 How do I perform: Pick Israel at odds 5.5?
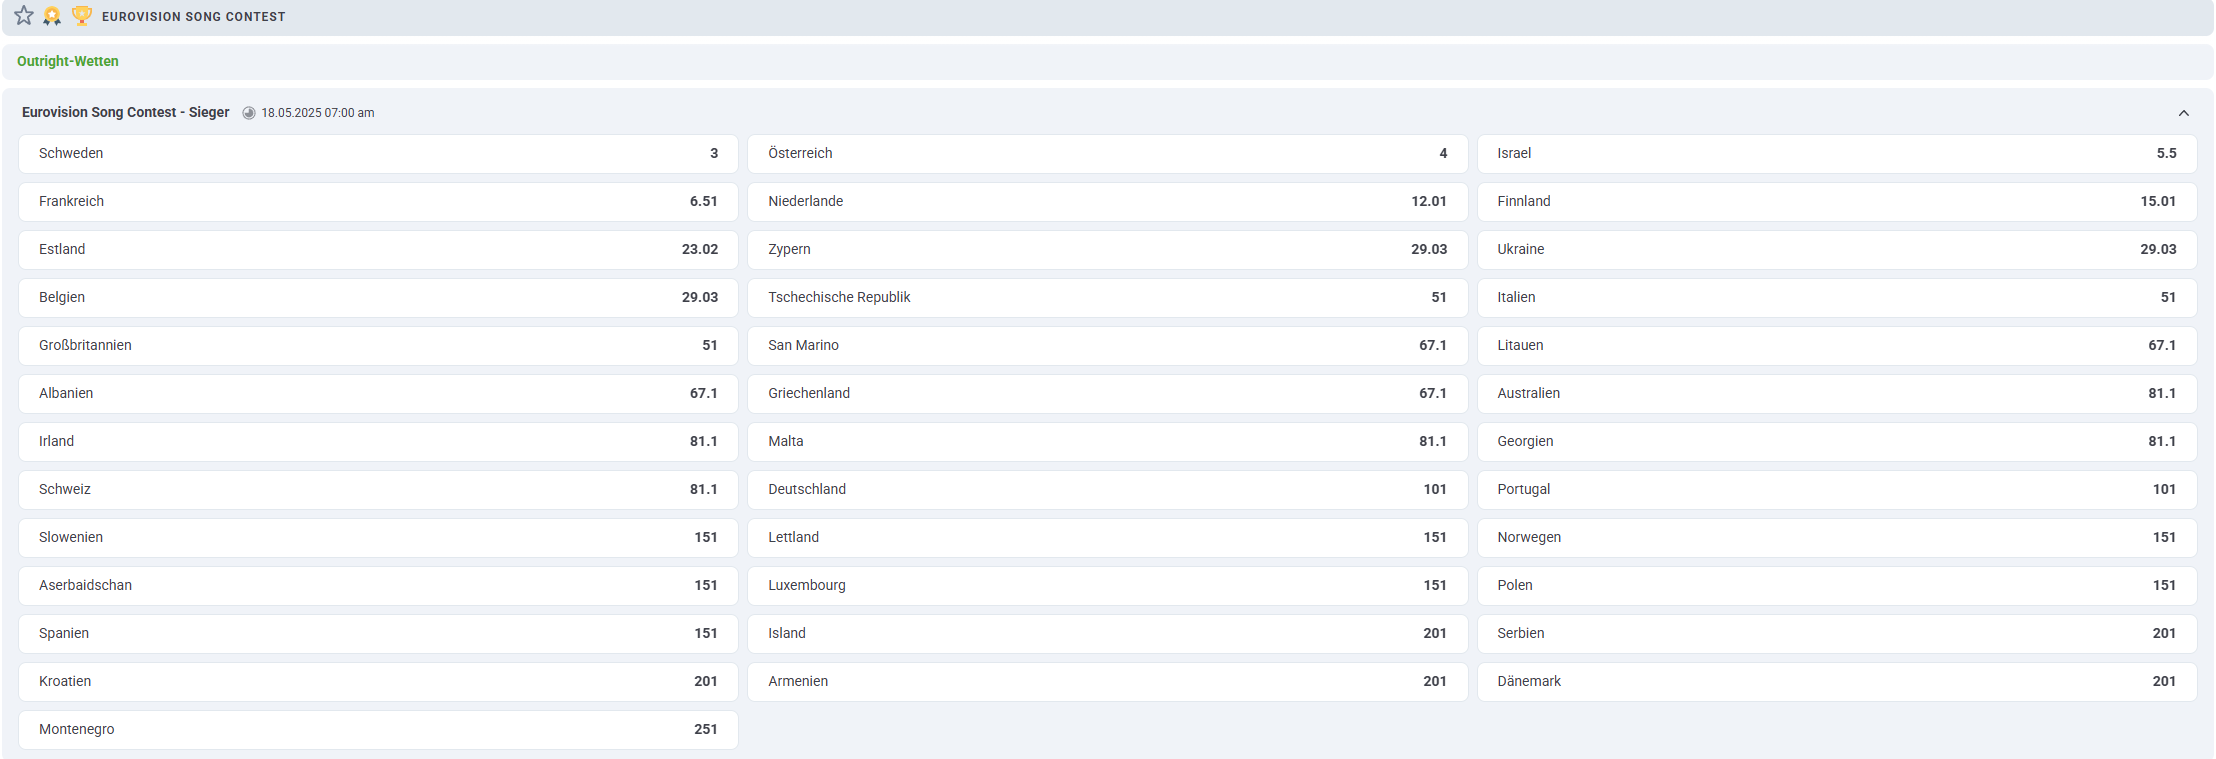point(1836,154)
